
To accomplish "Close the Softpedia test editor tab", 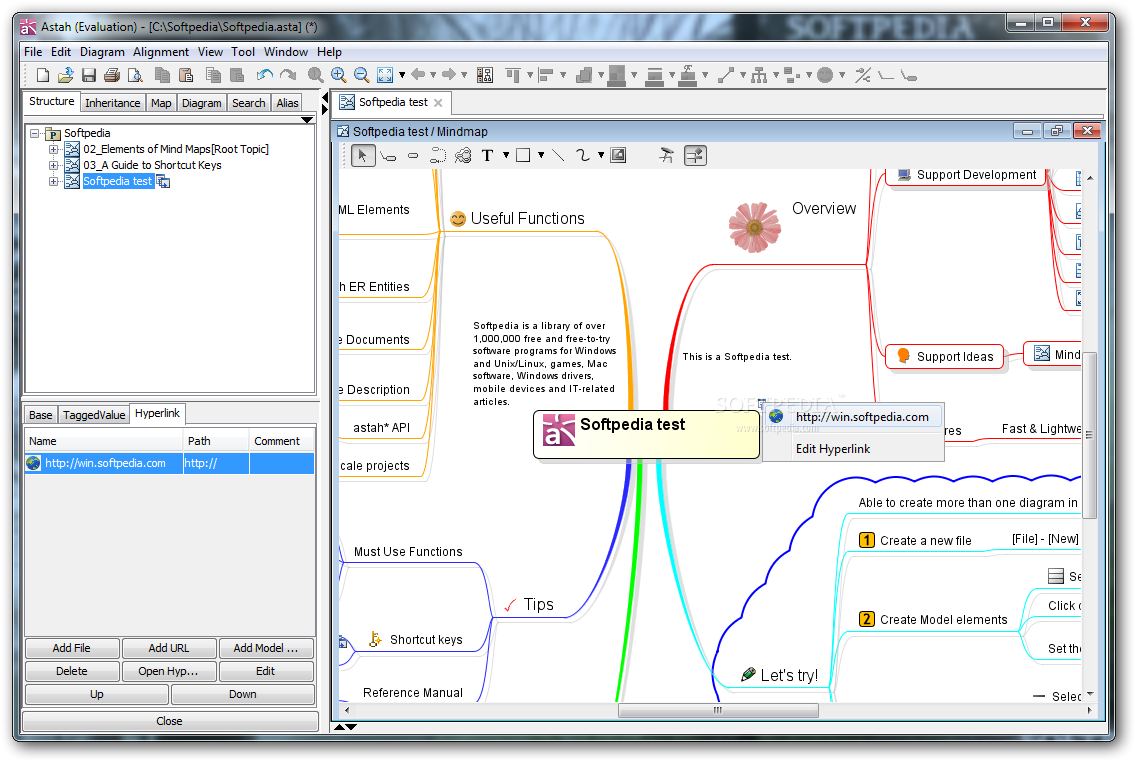I will click(438, 103).
